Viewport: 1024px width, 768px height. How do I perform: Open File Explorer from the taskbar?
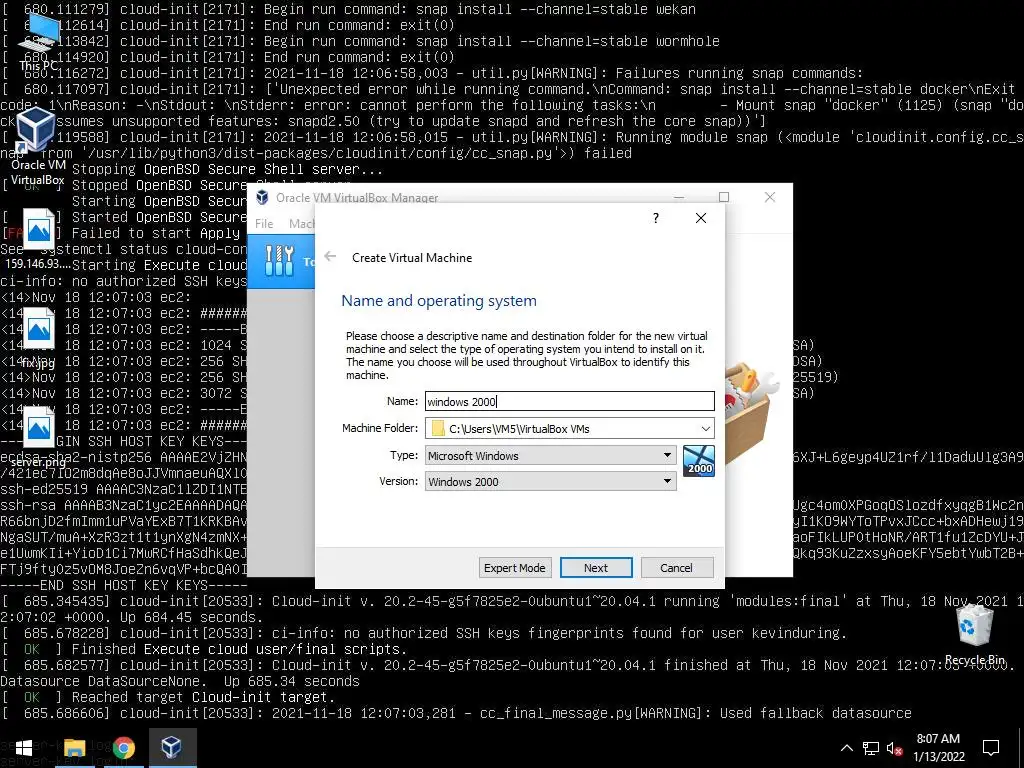coord(74,748)
